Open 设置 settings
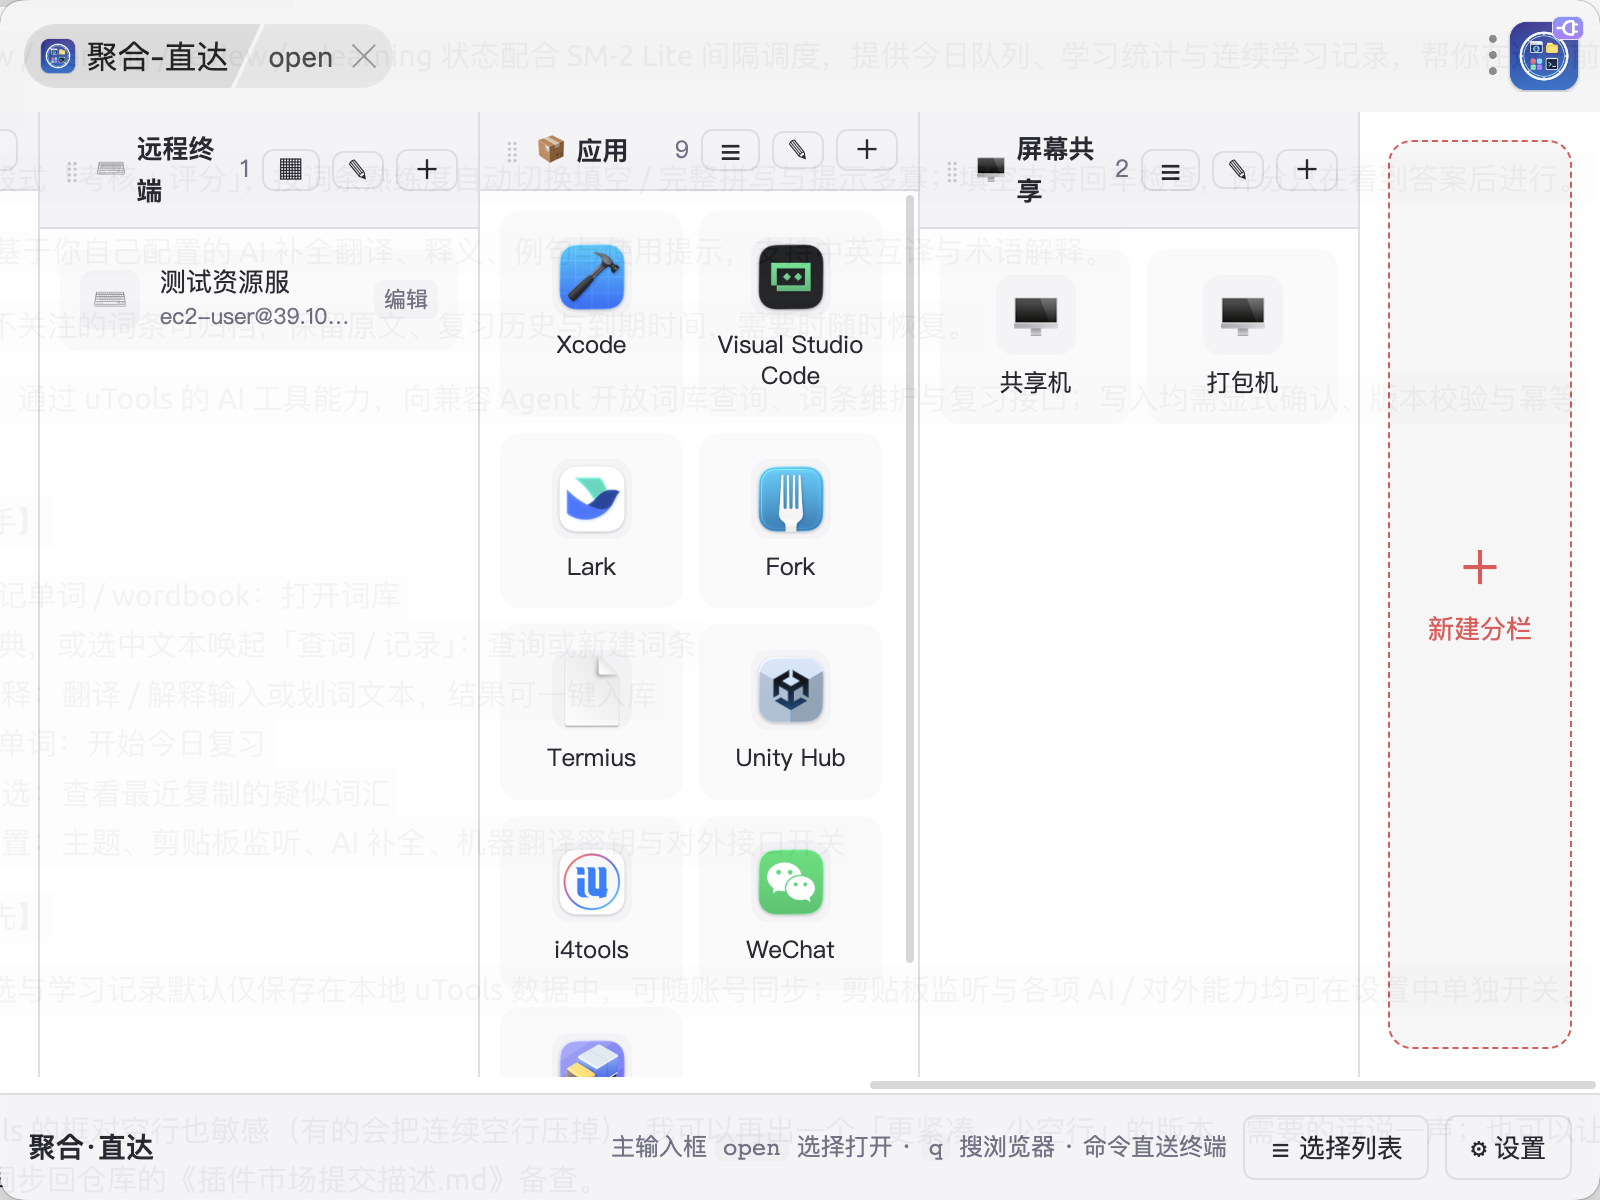 [x=1508, y=1148]
